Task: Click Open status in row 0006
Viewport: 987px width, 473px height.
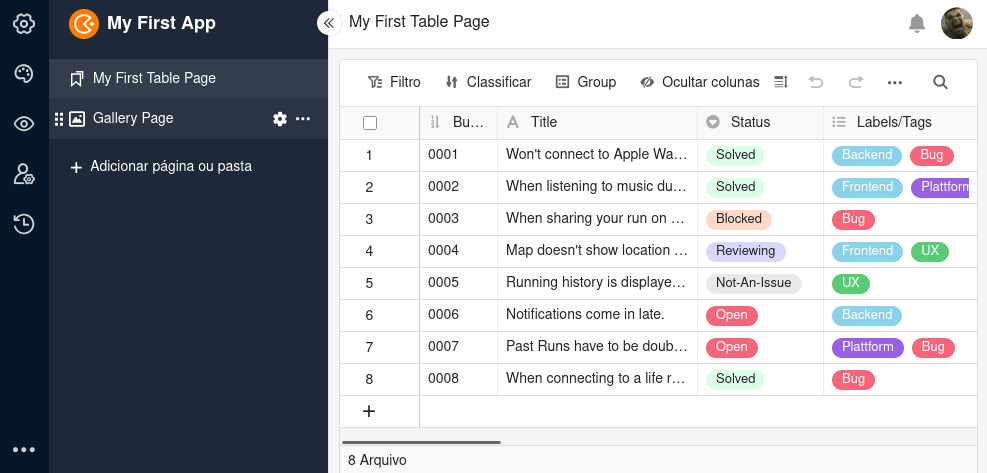Action: click(731, 315)
